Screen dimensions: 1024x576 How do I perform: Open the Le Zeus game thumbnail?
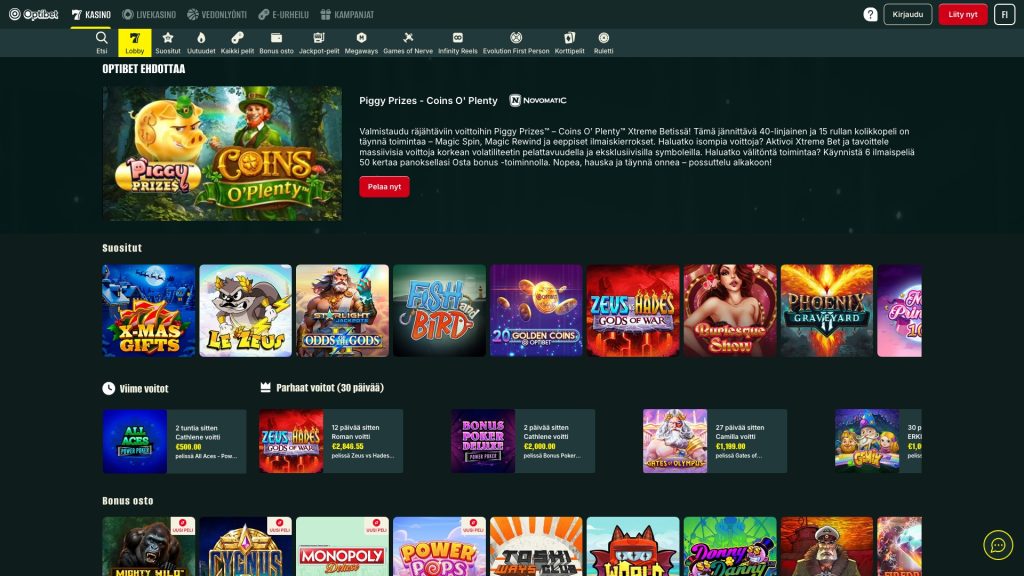pyautogui.click(x=246, y=311)
